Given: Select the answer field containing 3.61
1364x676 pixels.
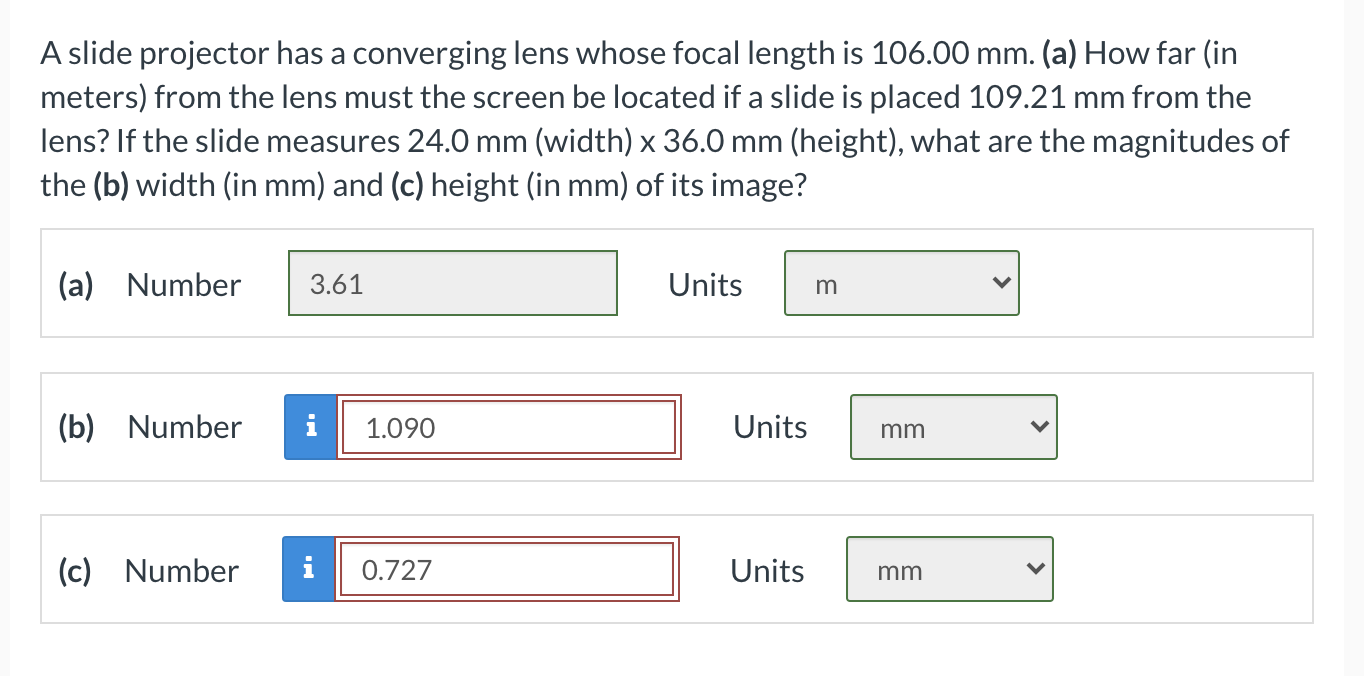Looking at the screenshot, I should 452,283.
